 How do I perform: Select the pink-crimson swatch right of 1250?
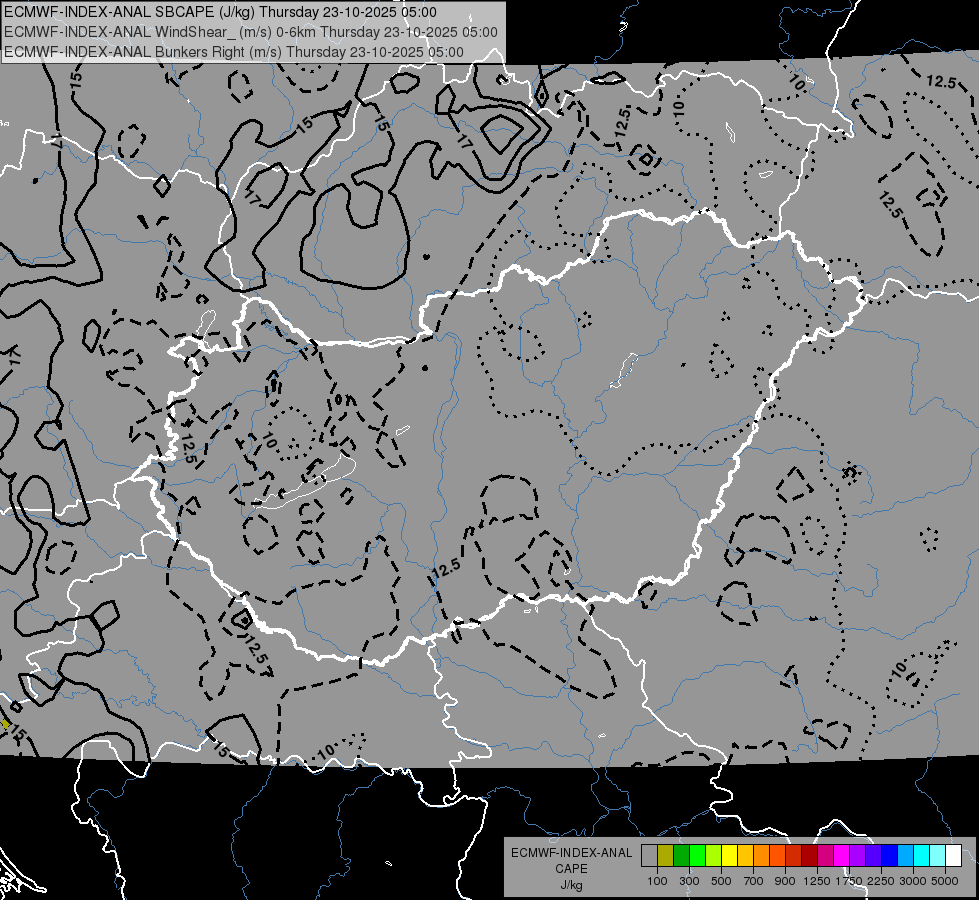coord(825,855)
